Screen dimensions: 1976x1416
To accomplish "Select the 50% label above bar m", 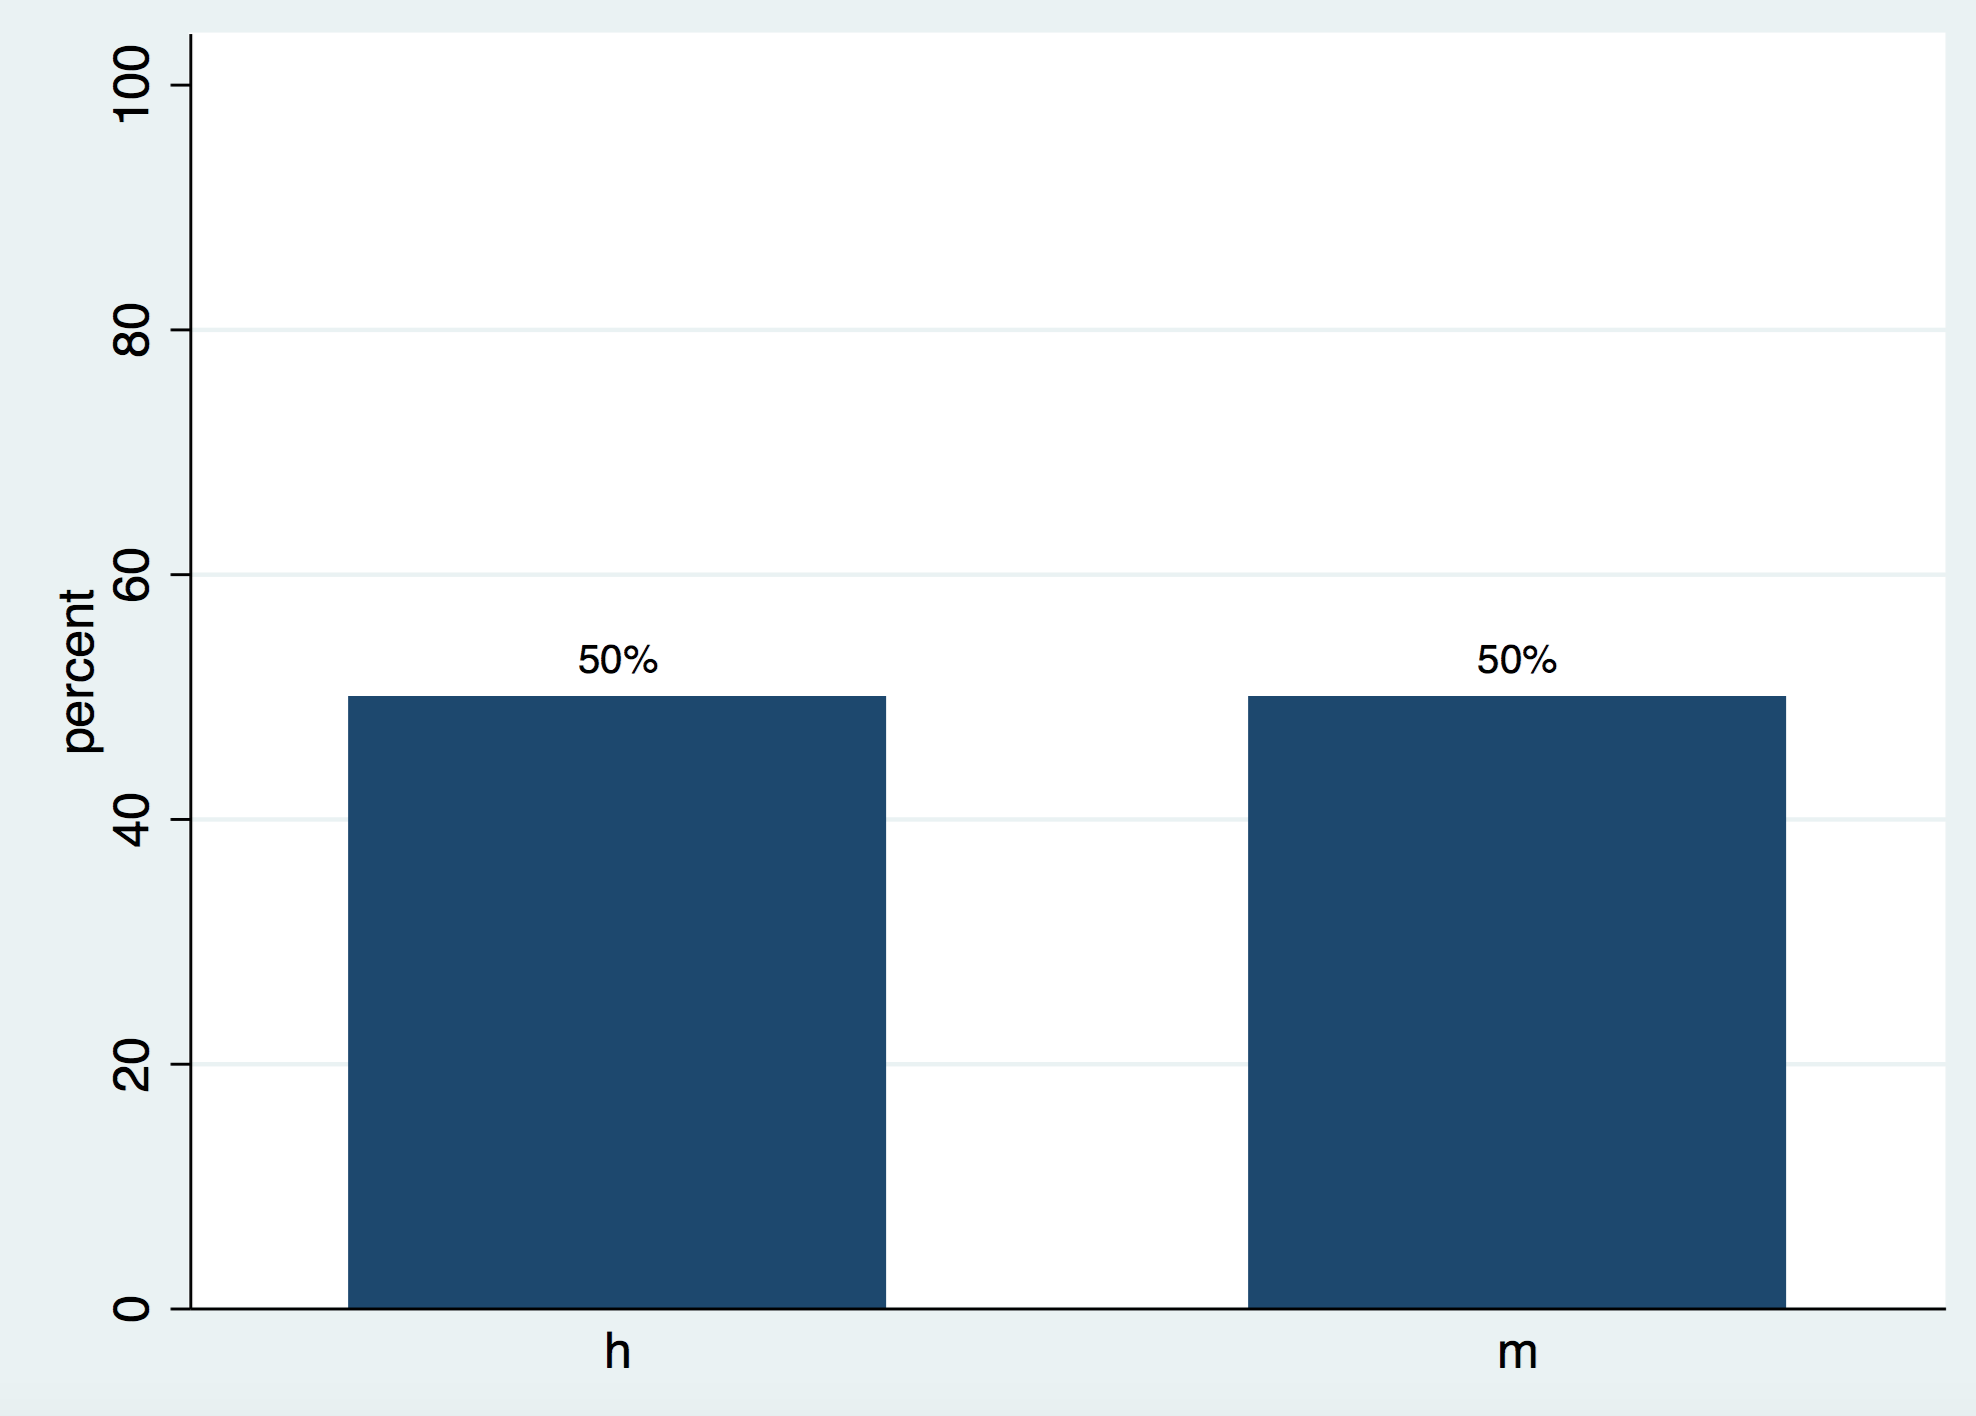I will pyautogui.click(x=1516, y=660).
